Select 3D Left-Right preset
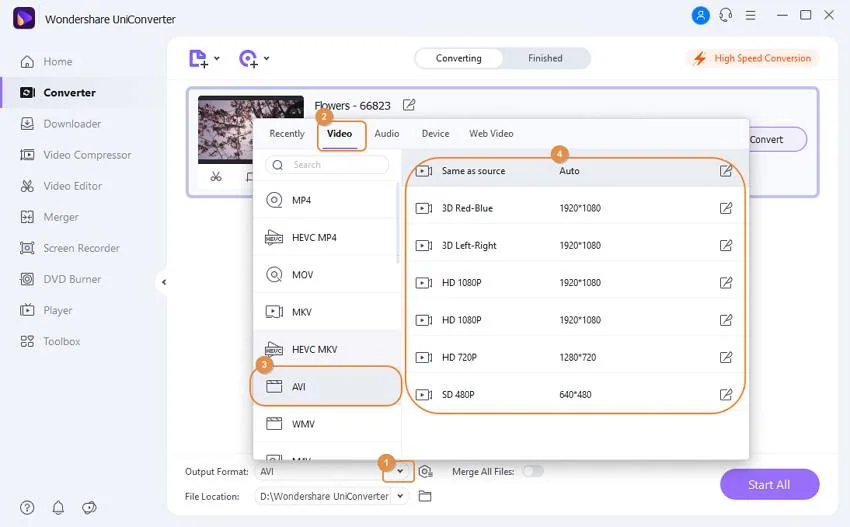 [x=575, y=246]
